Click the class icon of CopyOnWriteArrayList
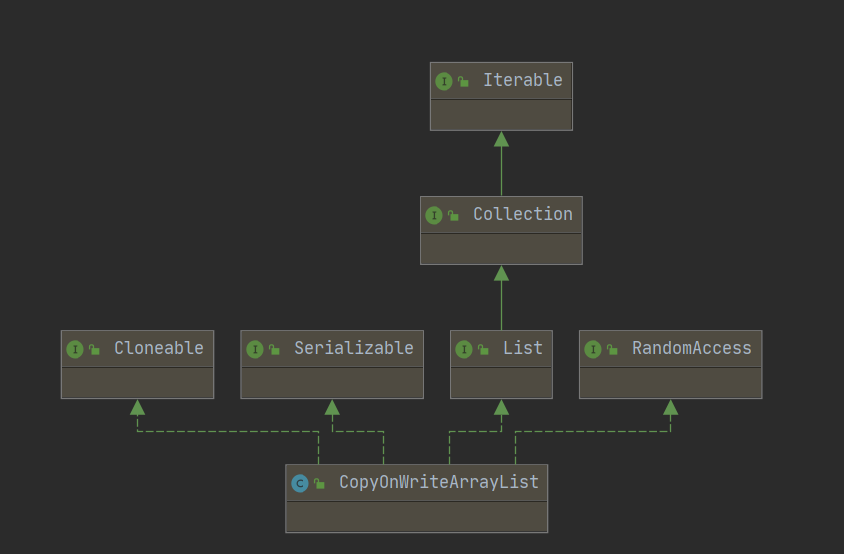The width and height of the screenshot is (844, 554). tap(300, 483)
